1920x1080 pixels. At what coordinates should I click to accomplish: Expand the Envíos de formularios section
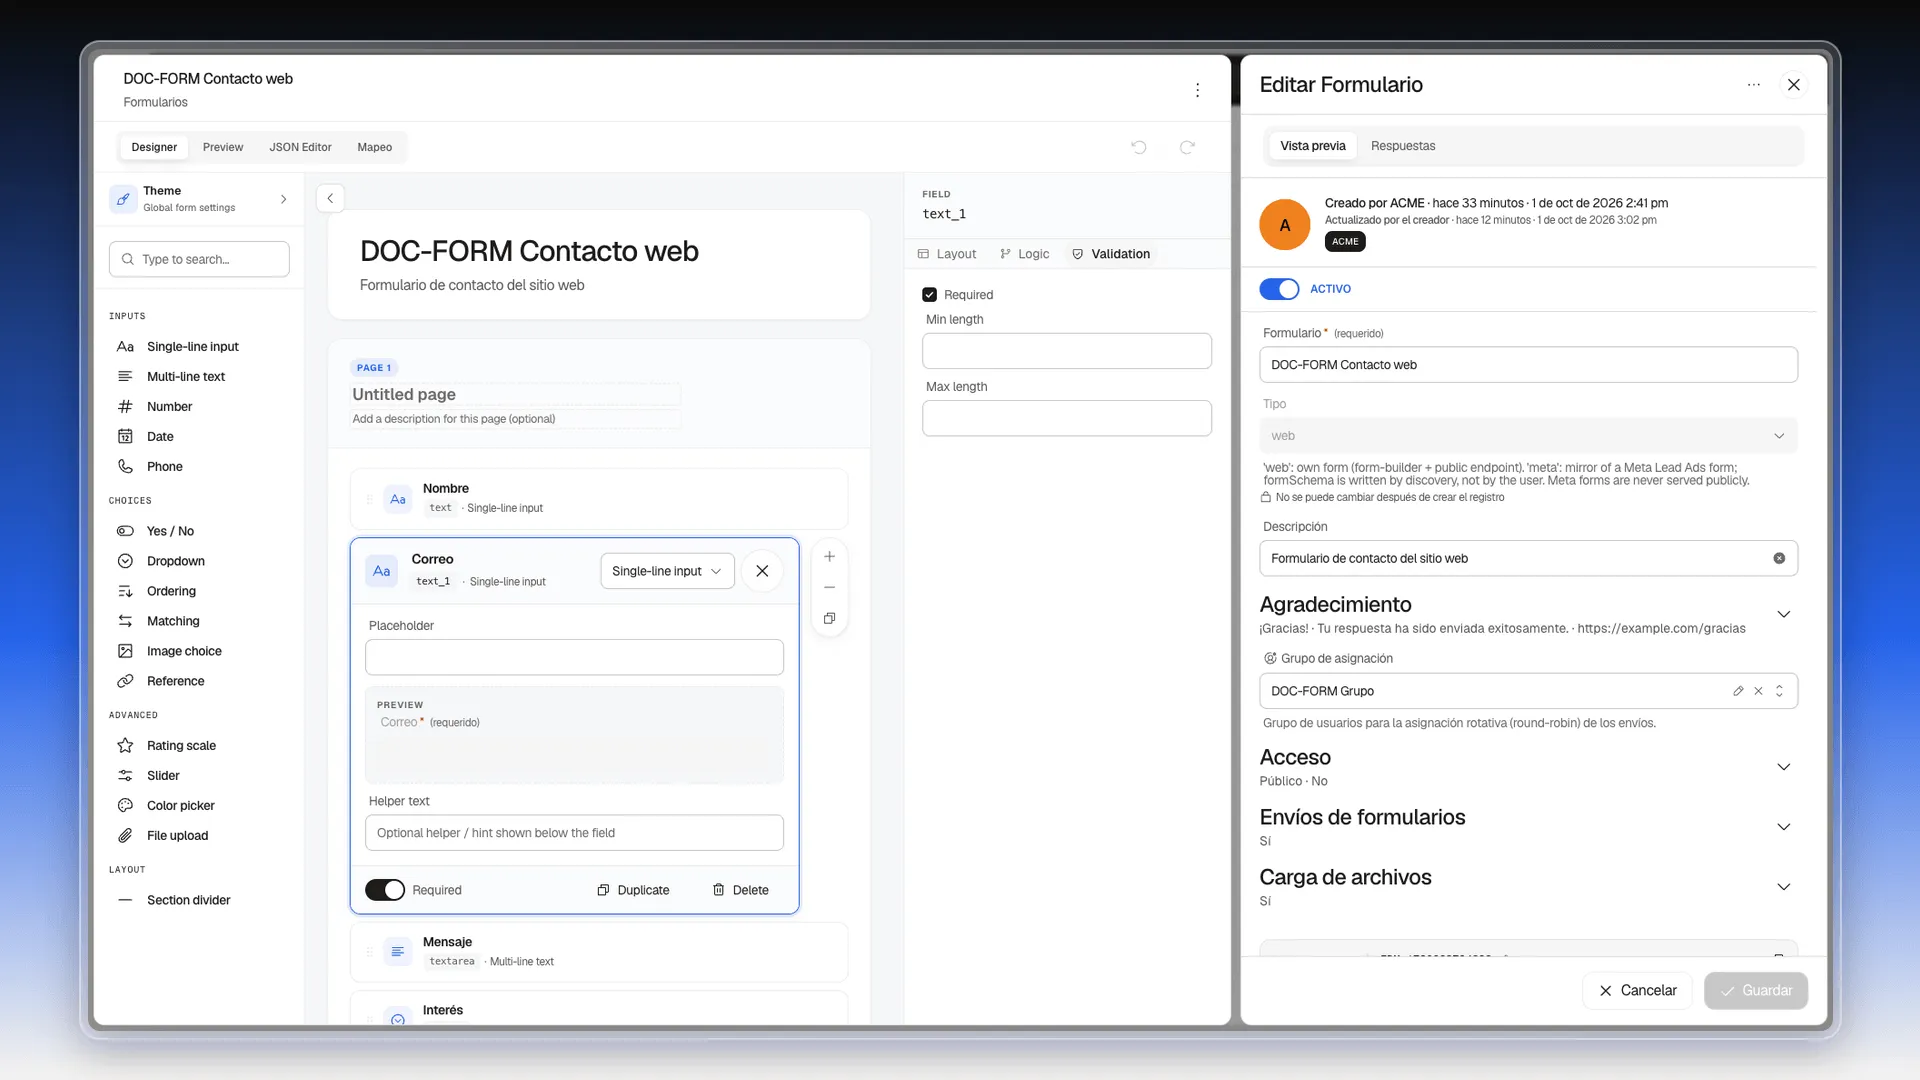click(x=1783, y=827)
